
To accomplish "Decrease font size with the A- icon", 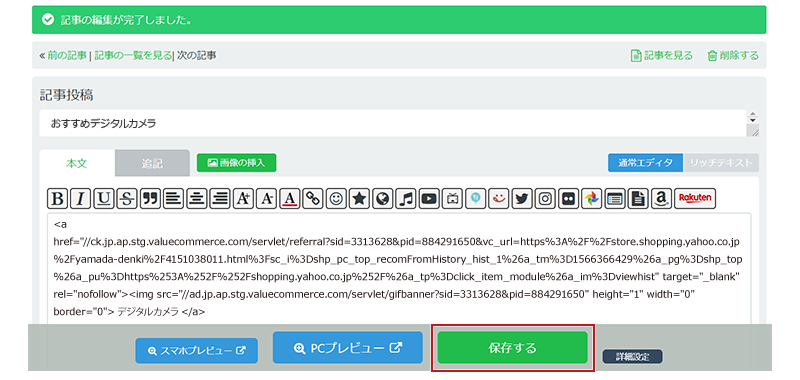I will click(x=266, y=199).
